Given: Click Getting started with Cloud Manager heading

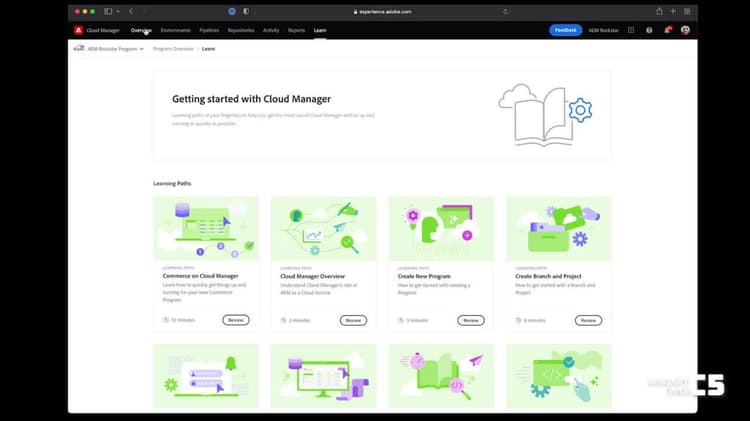Looking at the screenshot, I should 252,99.
